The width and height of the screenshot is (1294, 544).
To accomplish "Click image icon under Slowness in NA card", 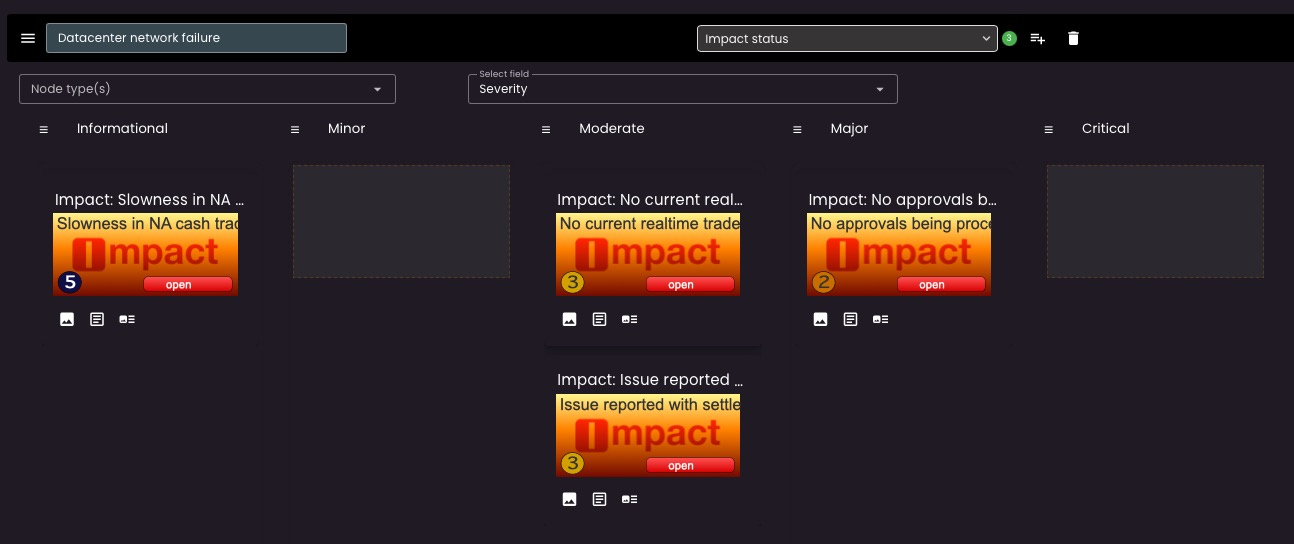I will tap(67, 319).
